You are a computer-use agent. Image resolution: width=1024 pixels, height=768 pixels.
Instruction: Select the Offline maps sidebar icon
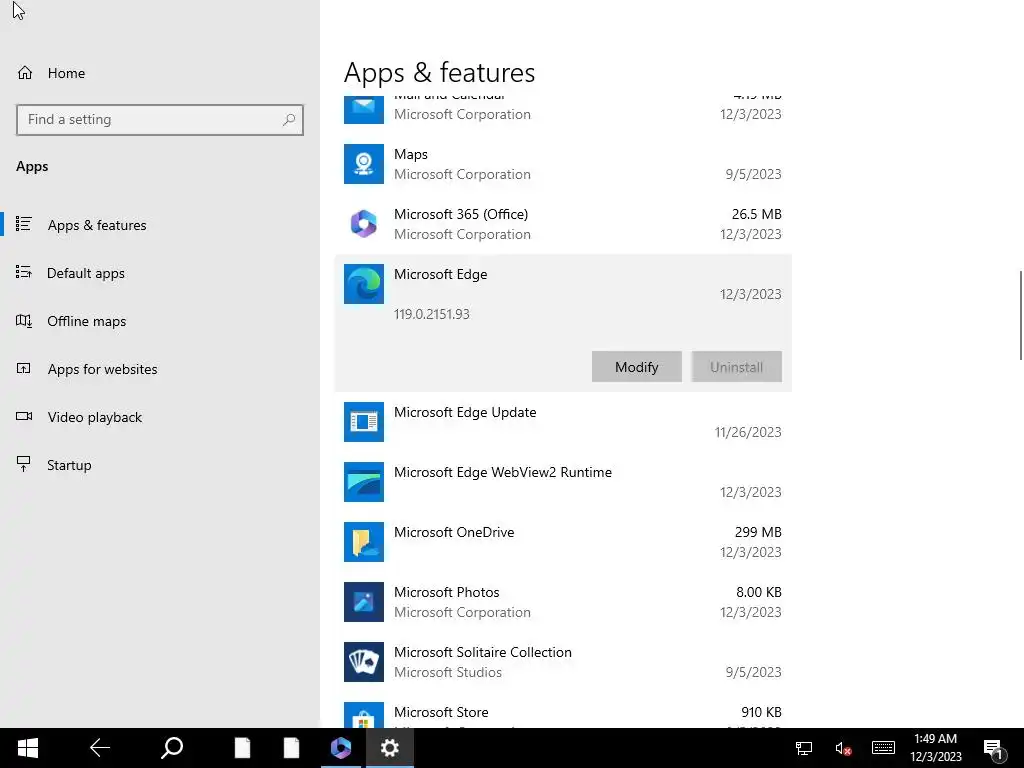pos(24,321)
